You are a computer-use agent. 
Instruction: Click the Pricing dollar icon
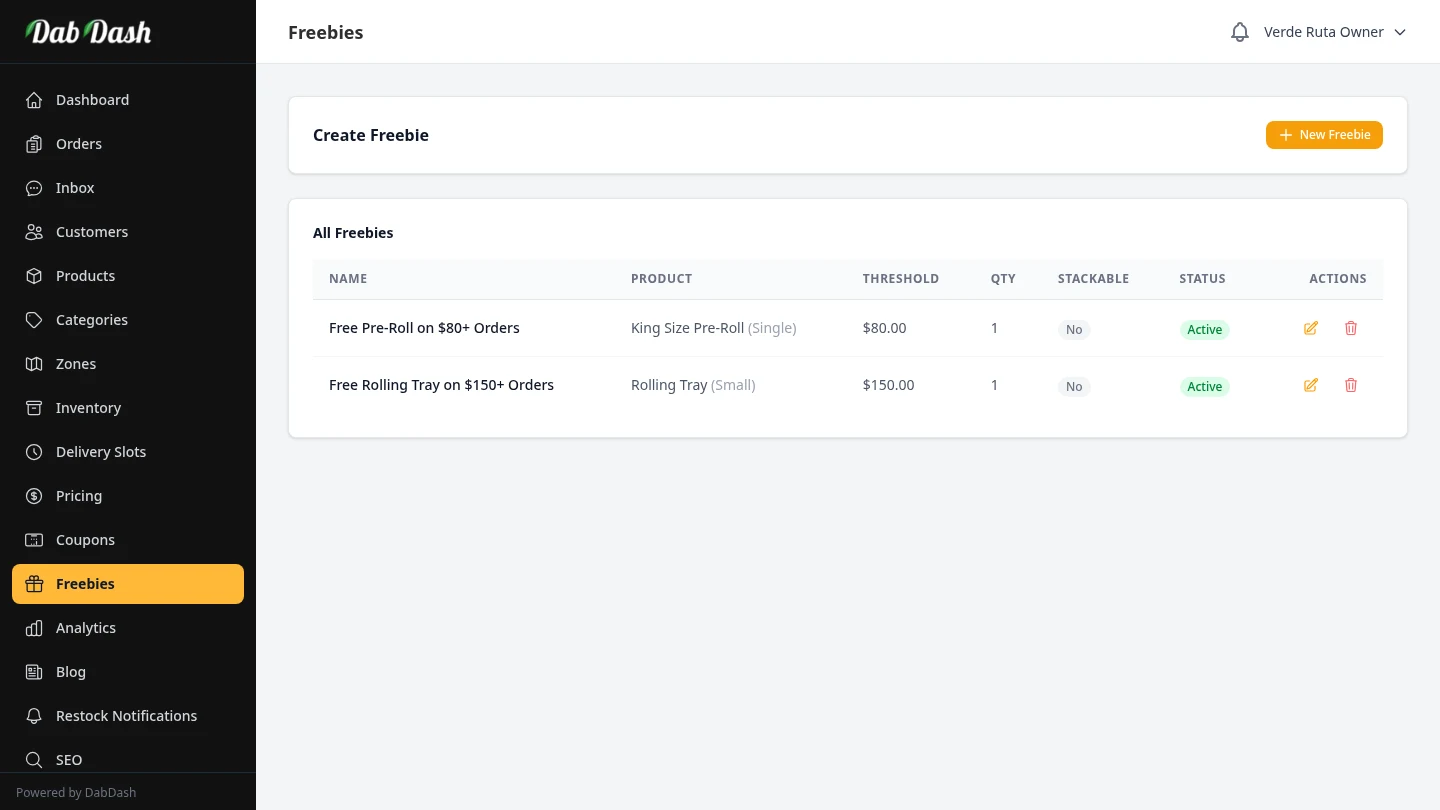point(34,496)
